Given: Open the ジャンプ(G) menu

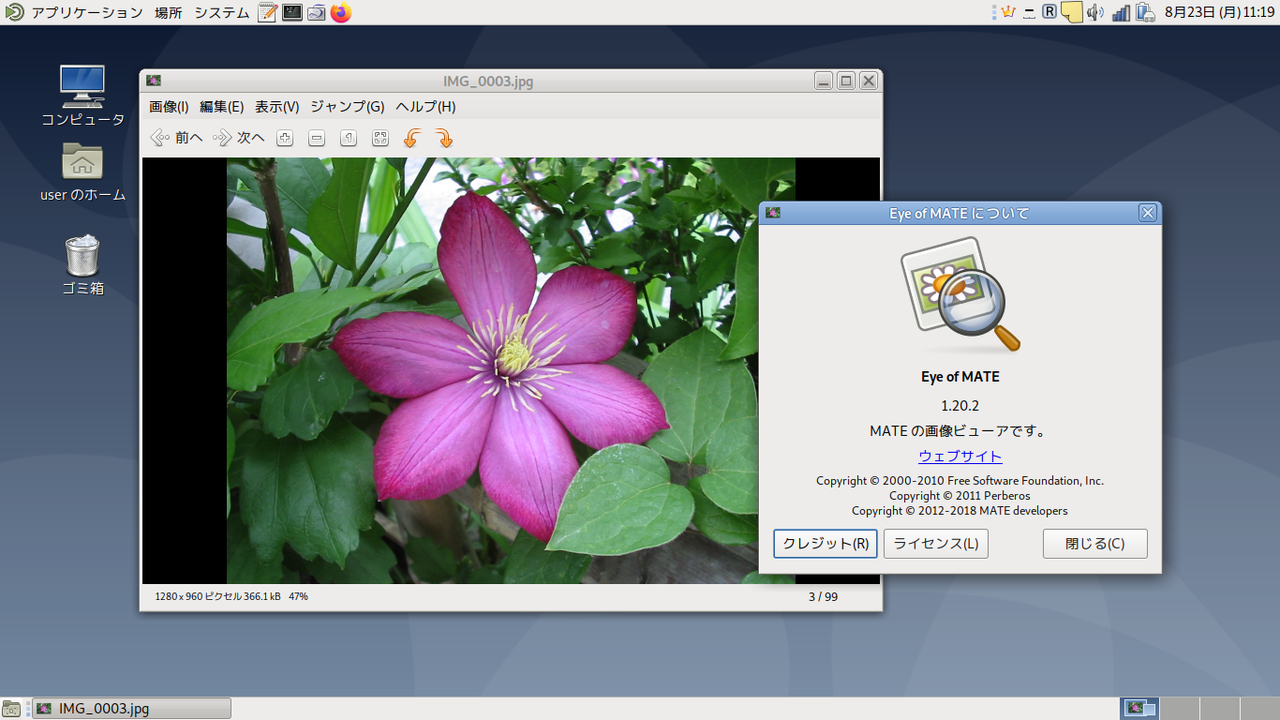Looking at the screenshot, I should [347, 107].
